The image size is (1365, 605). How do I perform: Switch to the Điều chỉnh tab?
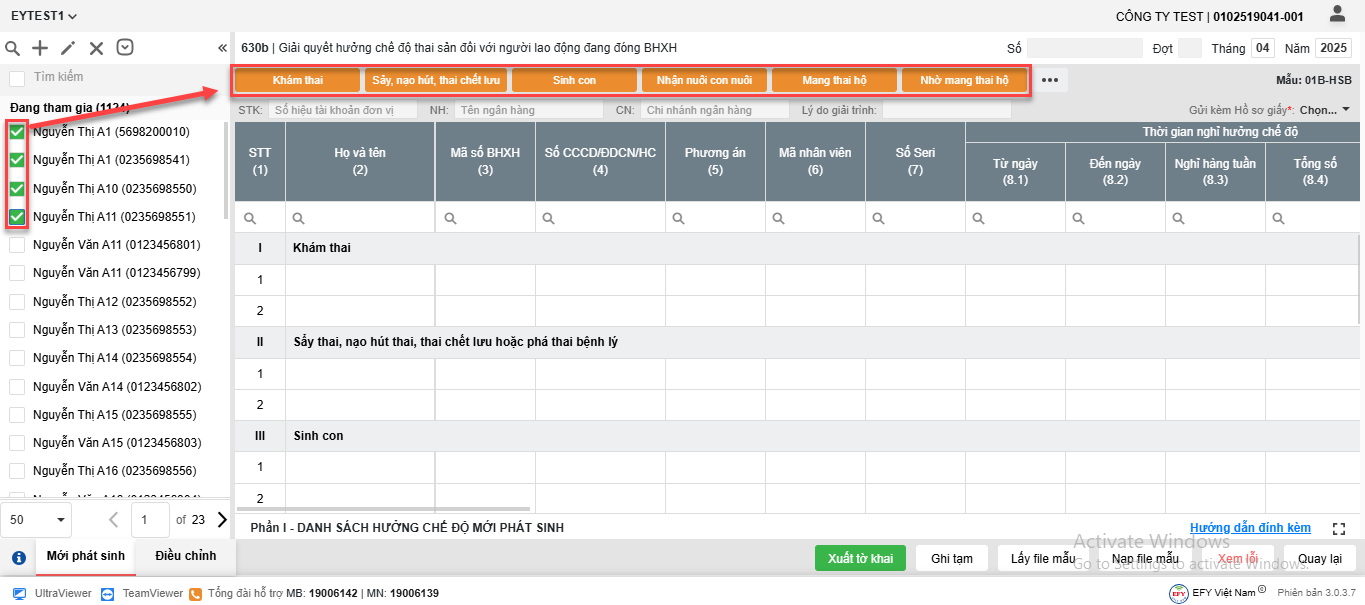tap(185, 556)
